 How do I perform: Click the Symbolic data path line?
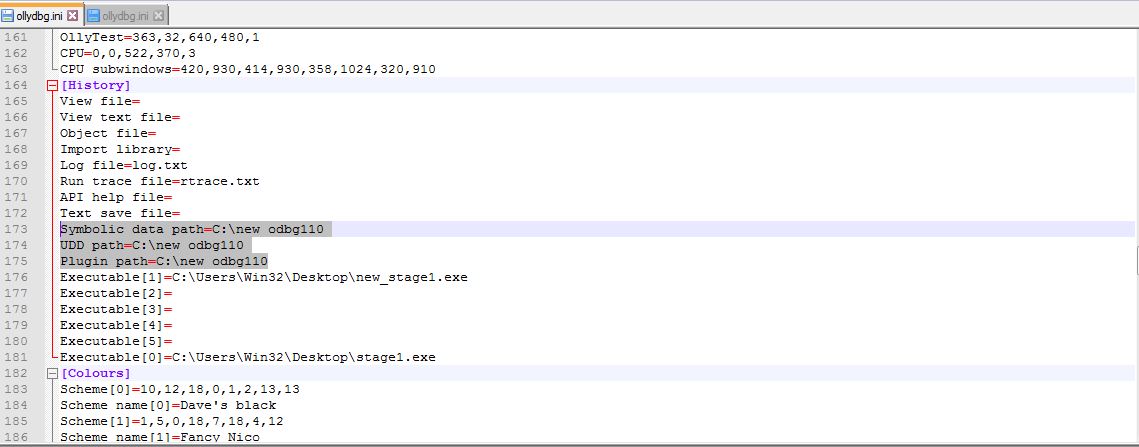pyautogui.click(x=192, y=229)
